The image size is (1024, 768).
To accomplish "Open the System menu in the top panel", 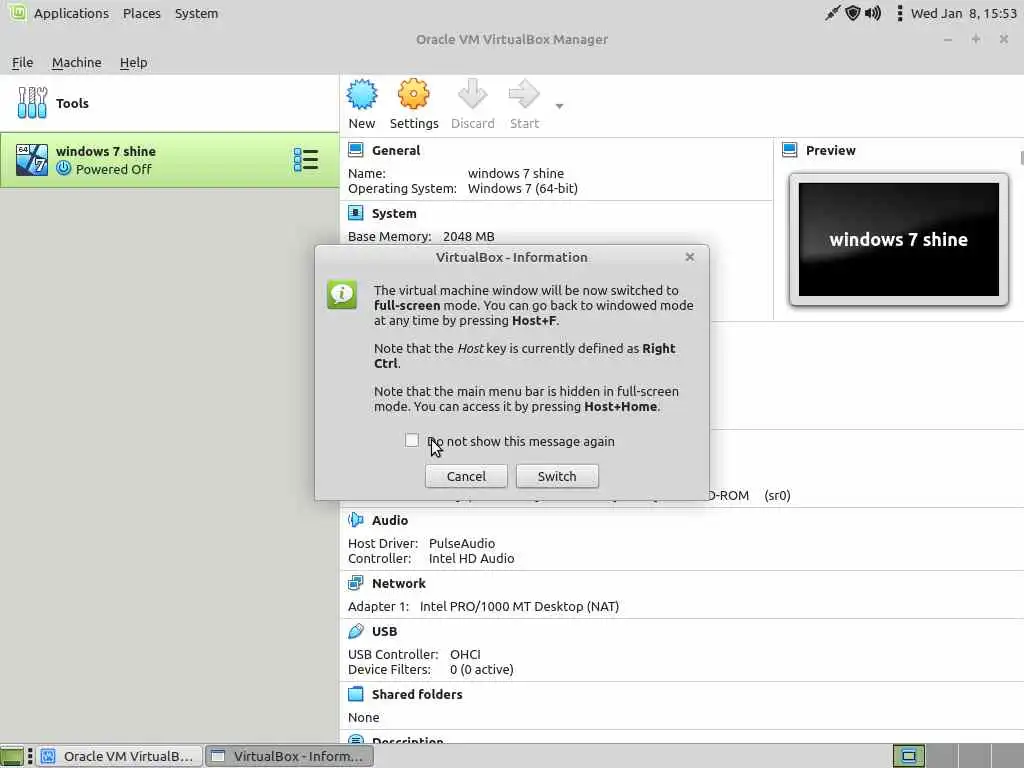I will point(197,14).
